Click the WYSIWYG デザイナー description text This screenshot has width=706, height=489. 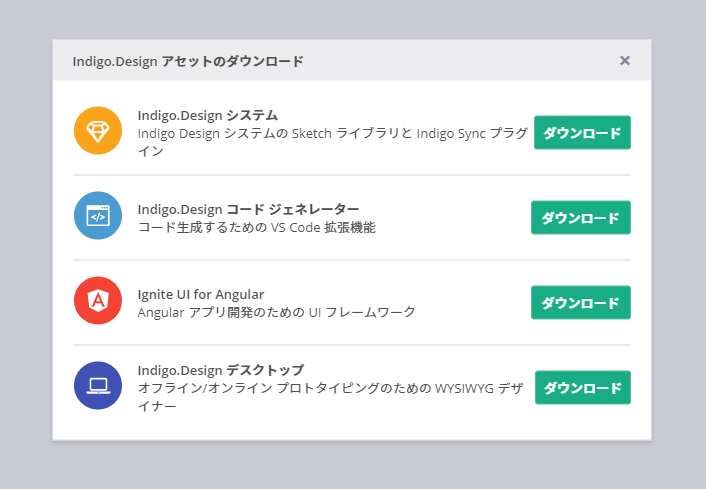tap(330, 397)
